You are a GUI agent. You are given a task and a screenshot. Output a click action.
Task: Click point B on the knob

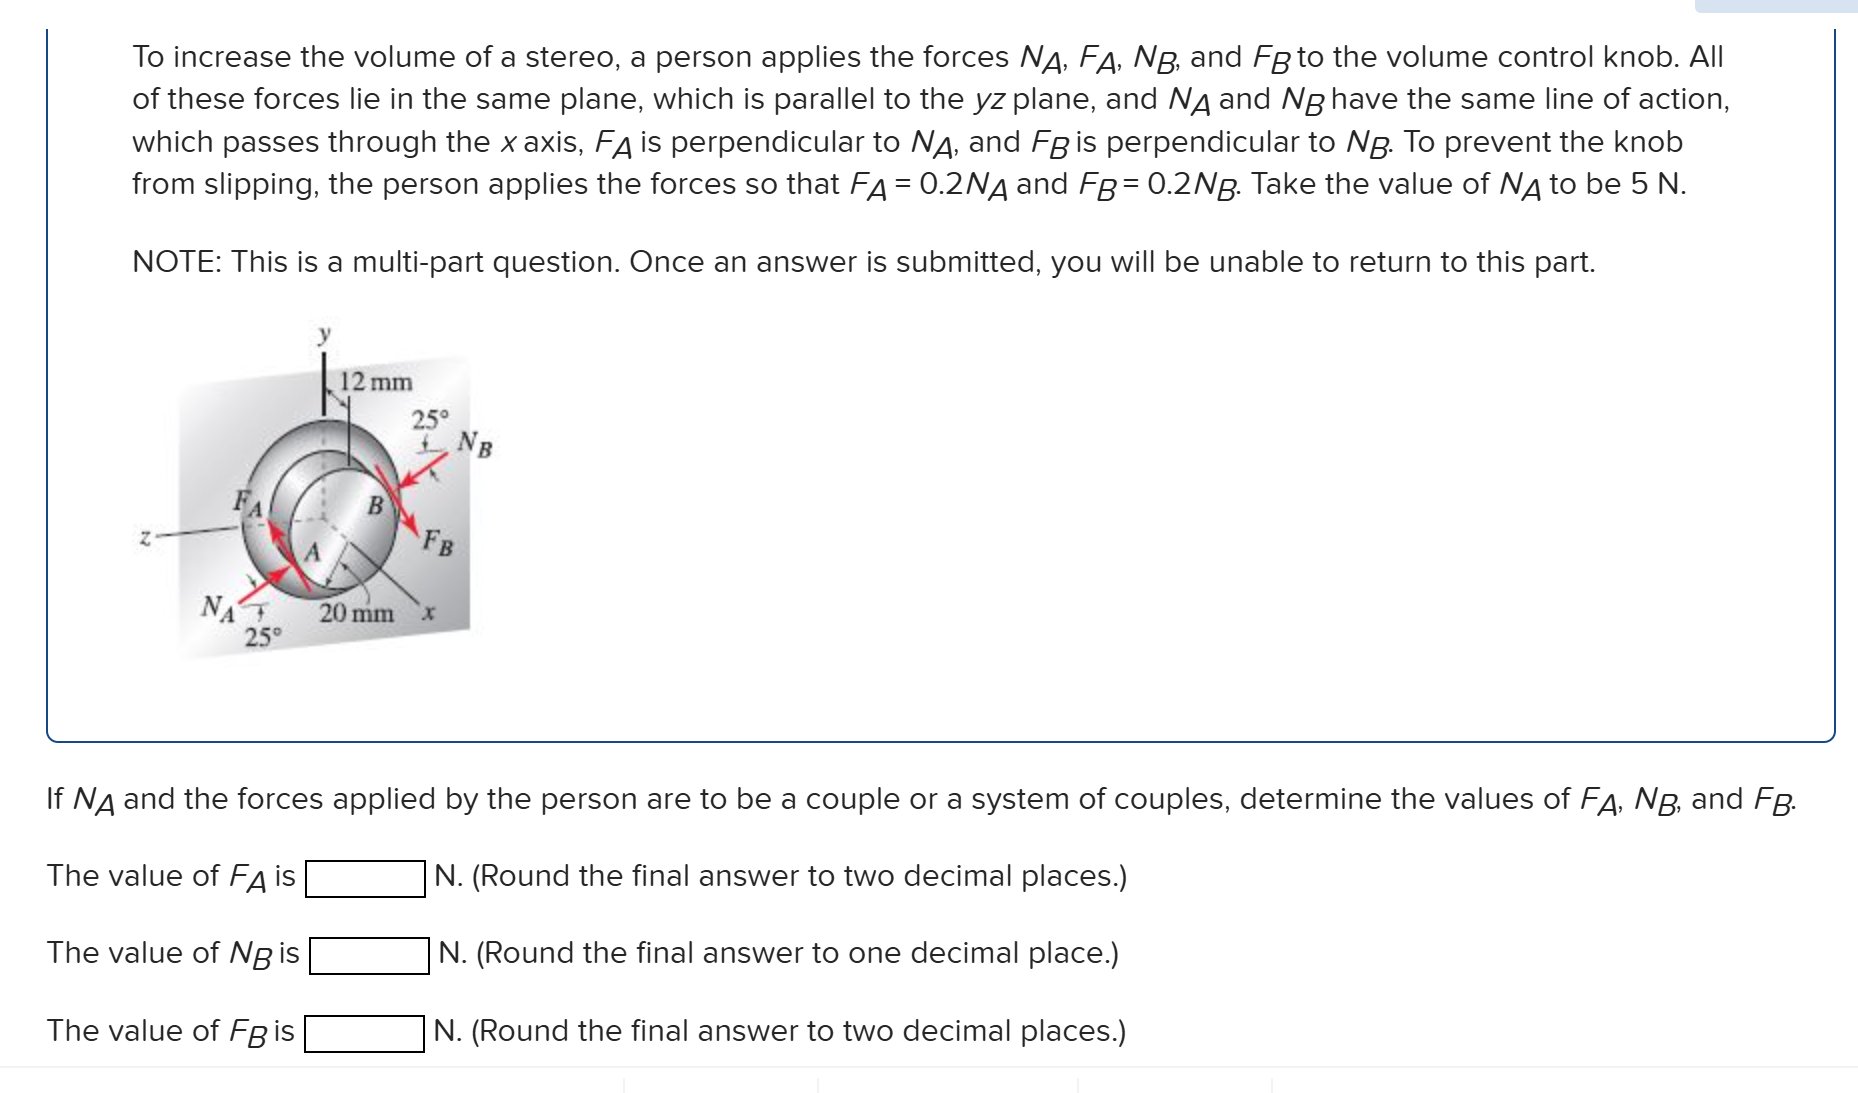point(375,506)
